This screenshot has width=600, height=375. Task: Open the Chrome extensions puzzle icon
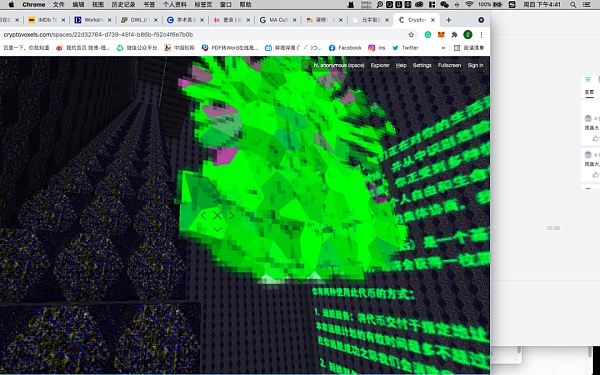click(x=454, y=35)
